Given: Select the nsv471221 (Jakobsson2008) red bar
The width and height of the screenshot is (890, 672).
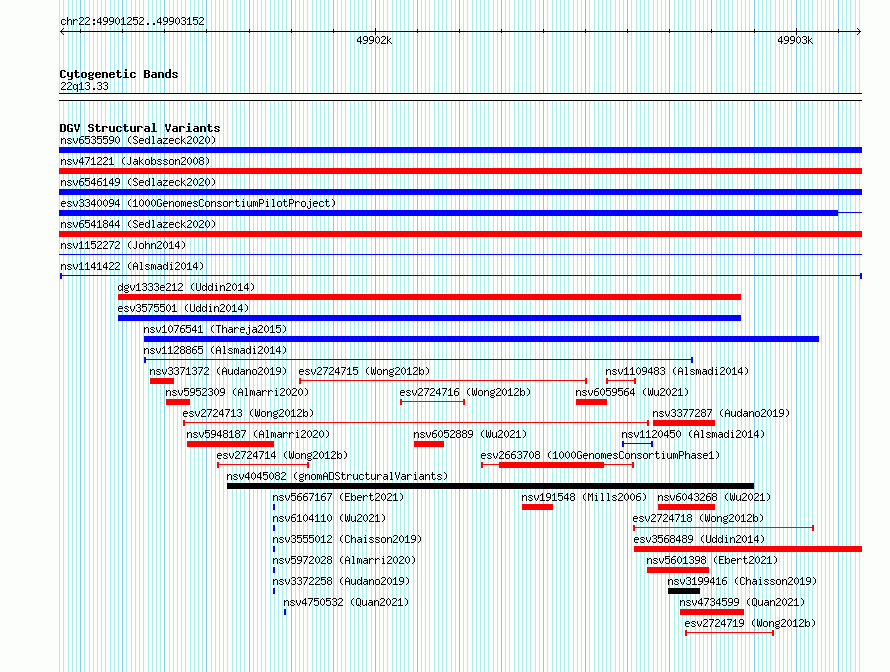Looking at the screenshot, I should (x=460, y=171).
